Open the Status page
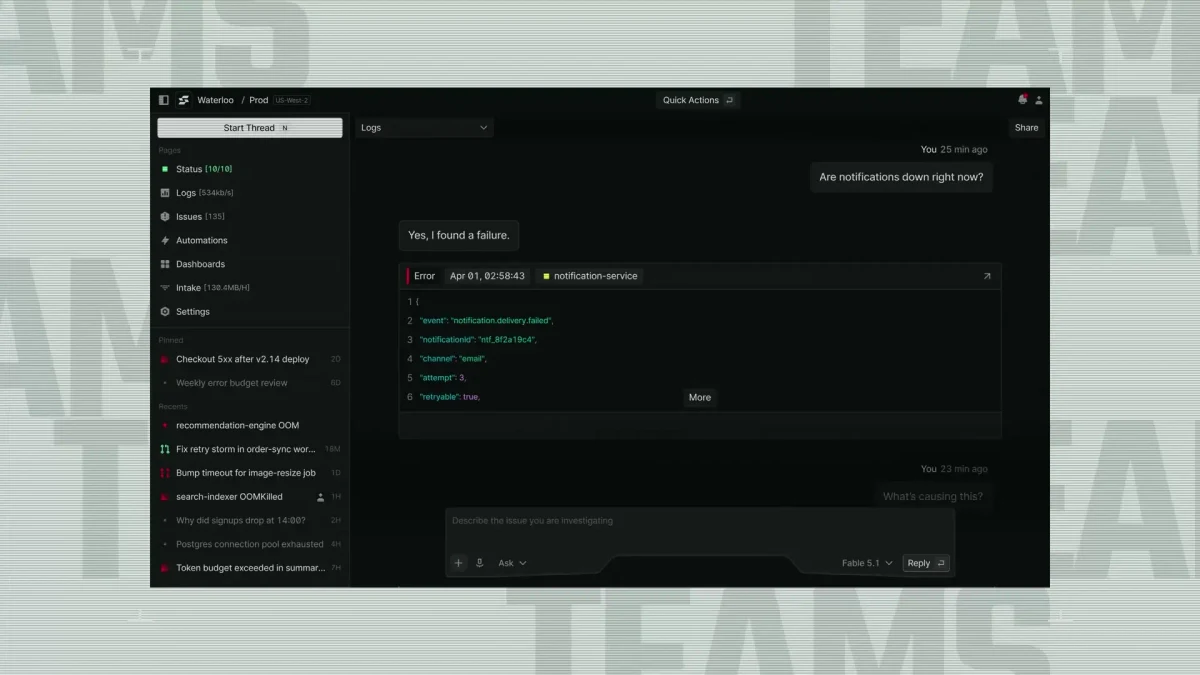The image size is (1200, 675). [x=204, y=169]
